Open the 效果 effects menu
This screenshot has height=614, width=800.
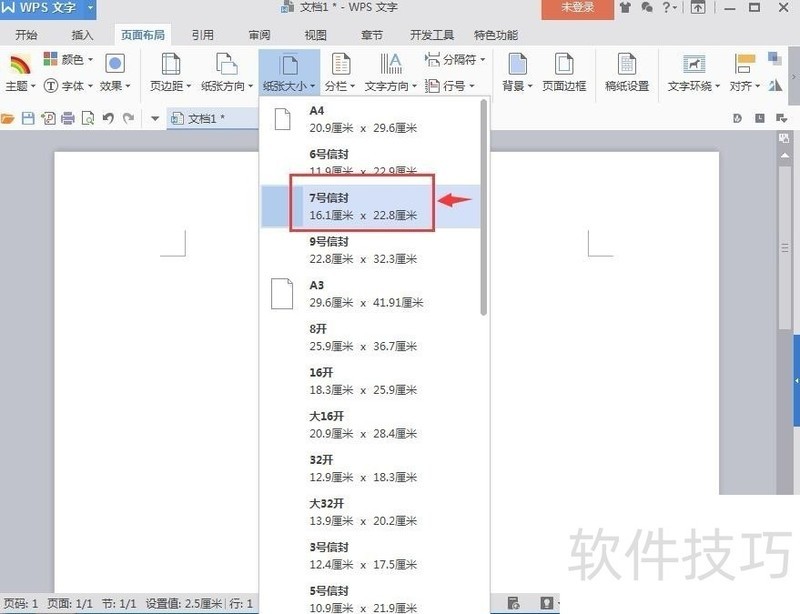tap(115, 73)
